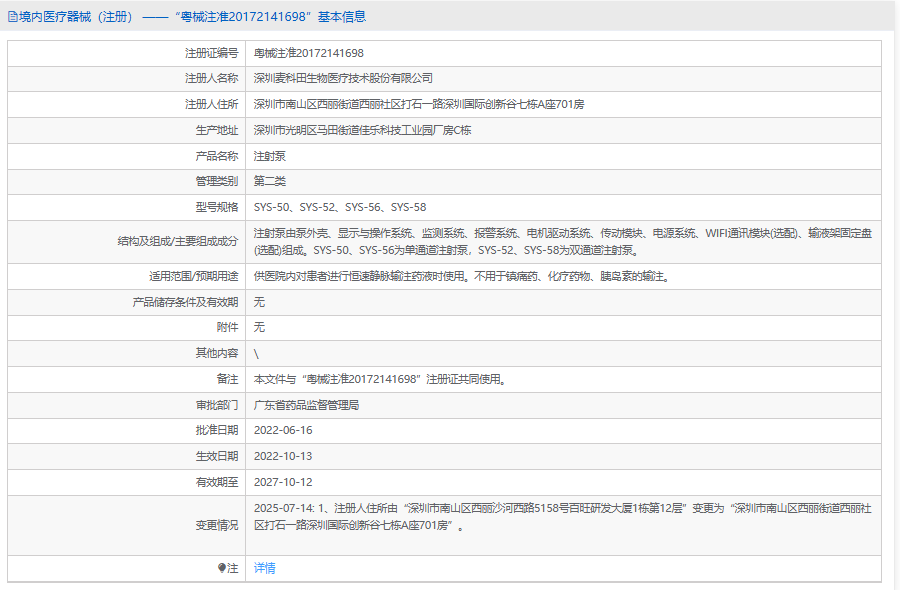
Task: Click the 审批部门 label
Action: pyautogui.click(x=216, y=405)
